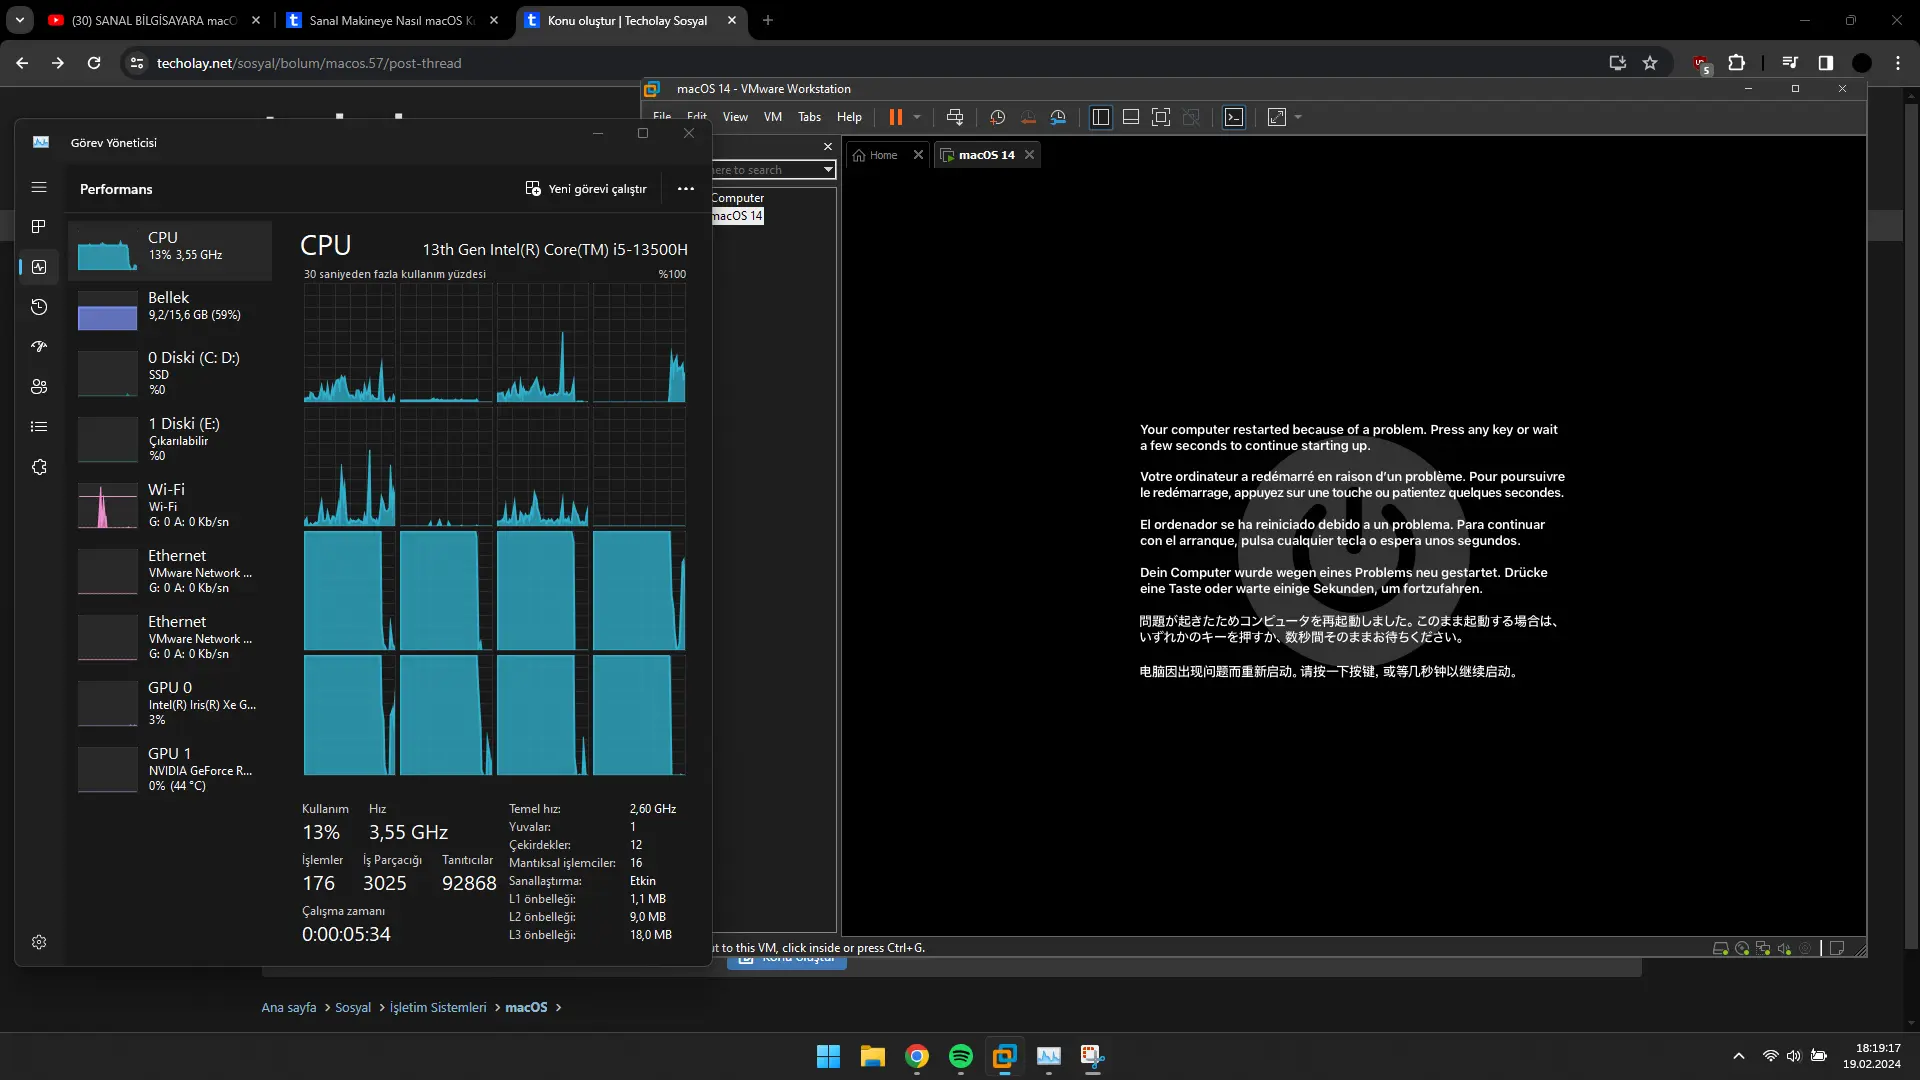Open the İşletim Sistemleri breadcrumb link

coord(438,1007)
